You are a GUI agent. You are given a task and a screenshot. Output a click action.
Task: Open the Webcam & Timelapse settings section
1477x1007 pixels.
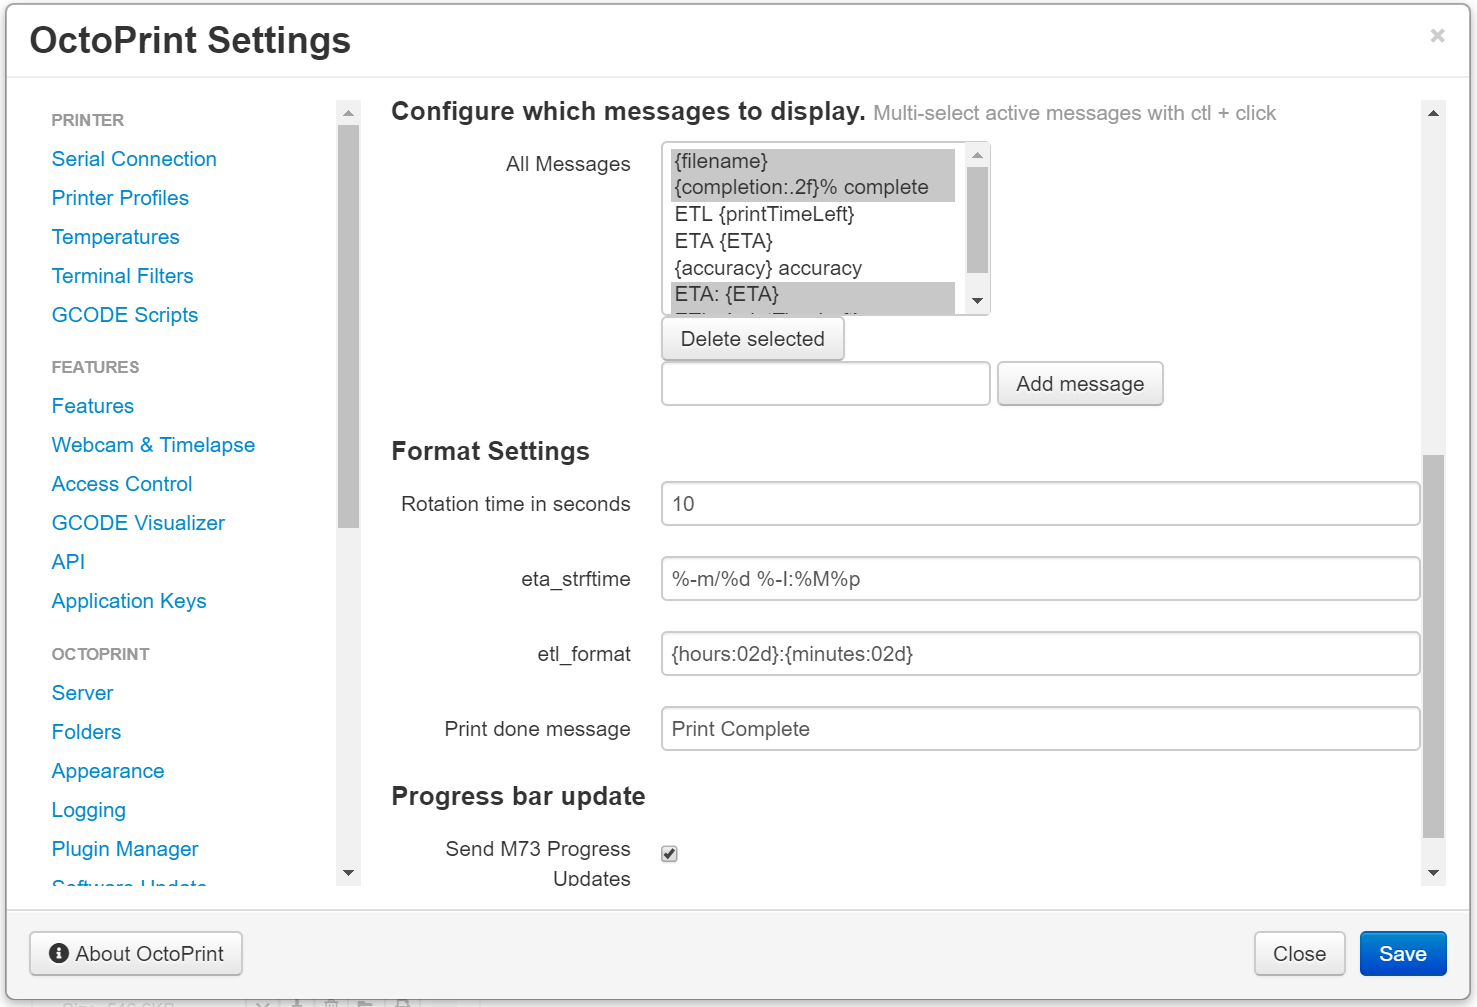coord(153,445)
